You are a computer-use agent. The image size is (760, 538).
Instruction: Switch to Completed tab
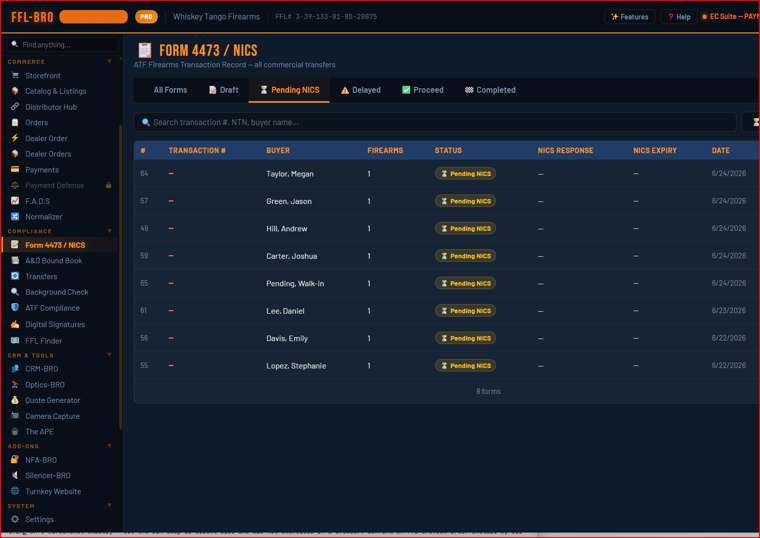click(490, 90)
